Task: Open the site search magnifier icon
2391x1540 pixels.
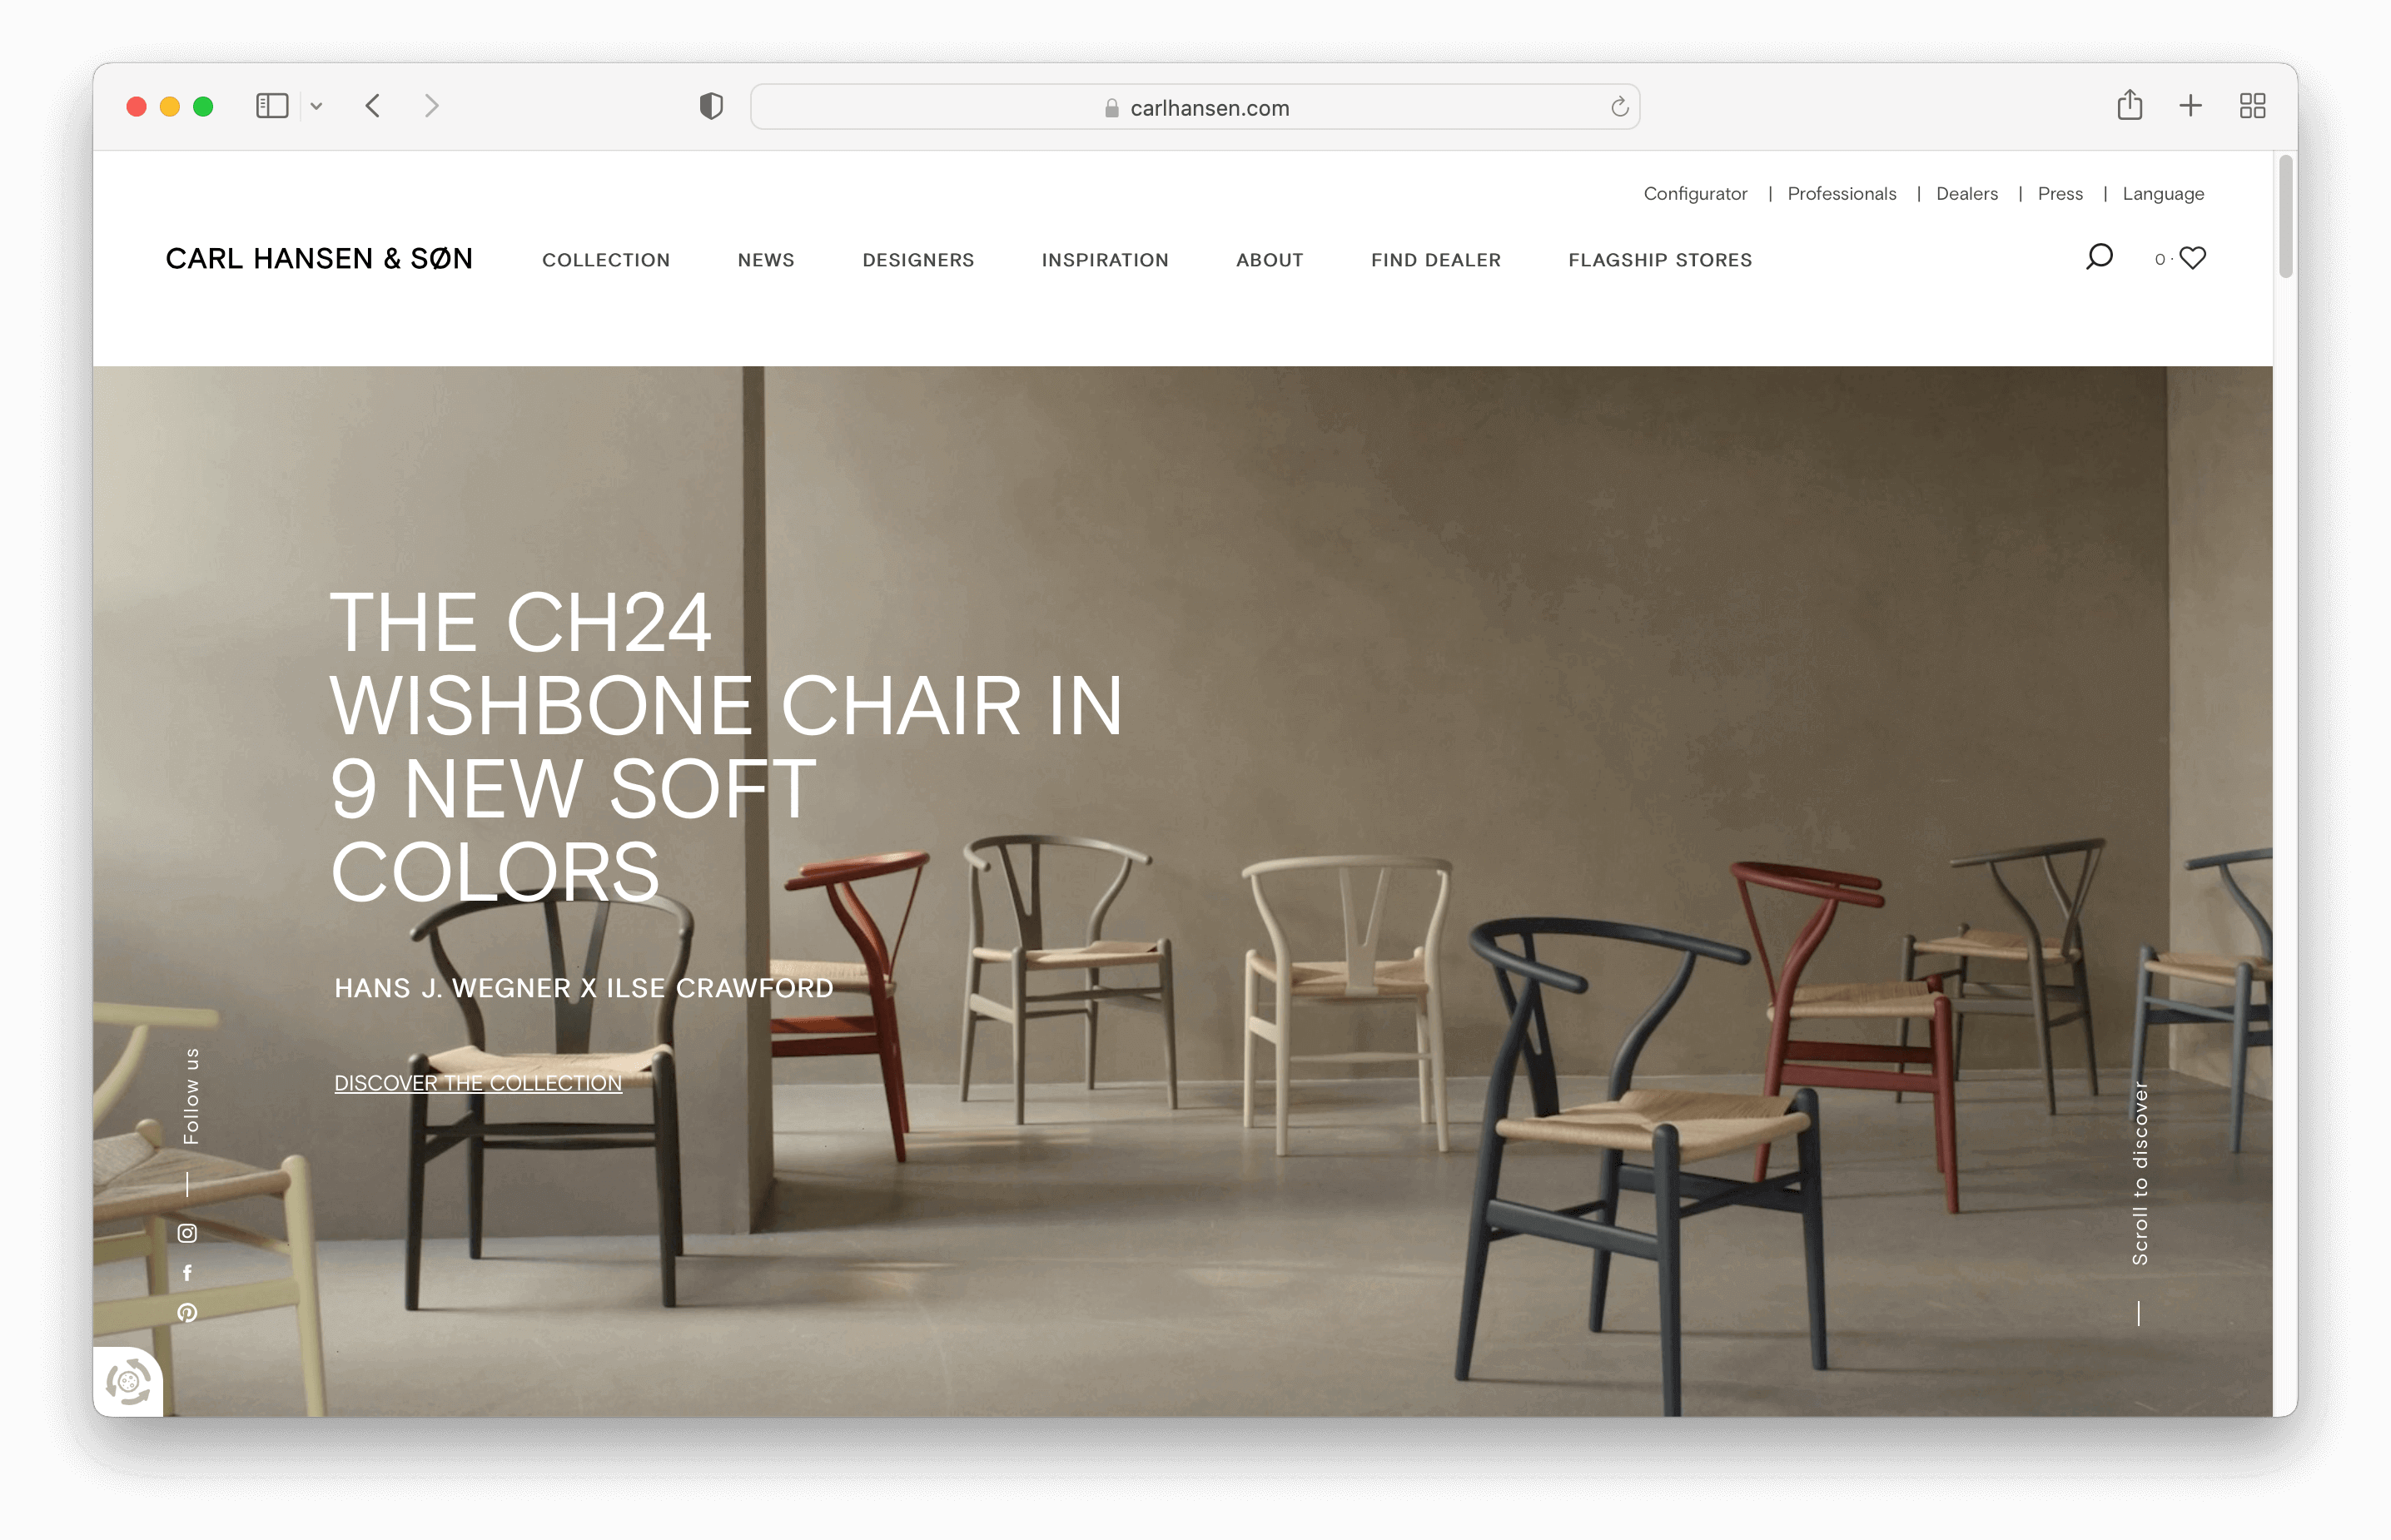Action: [x=2099, y=258]
